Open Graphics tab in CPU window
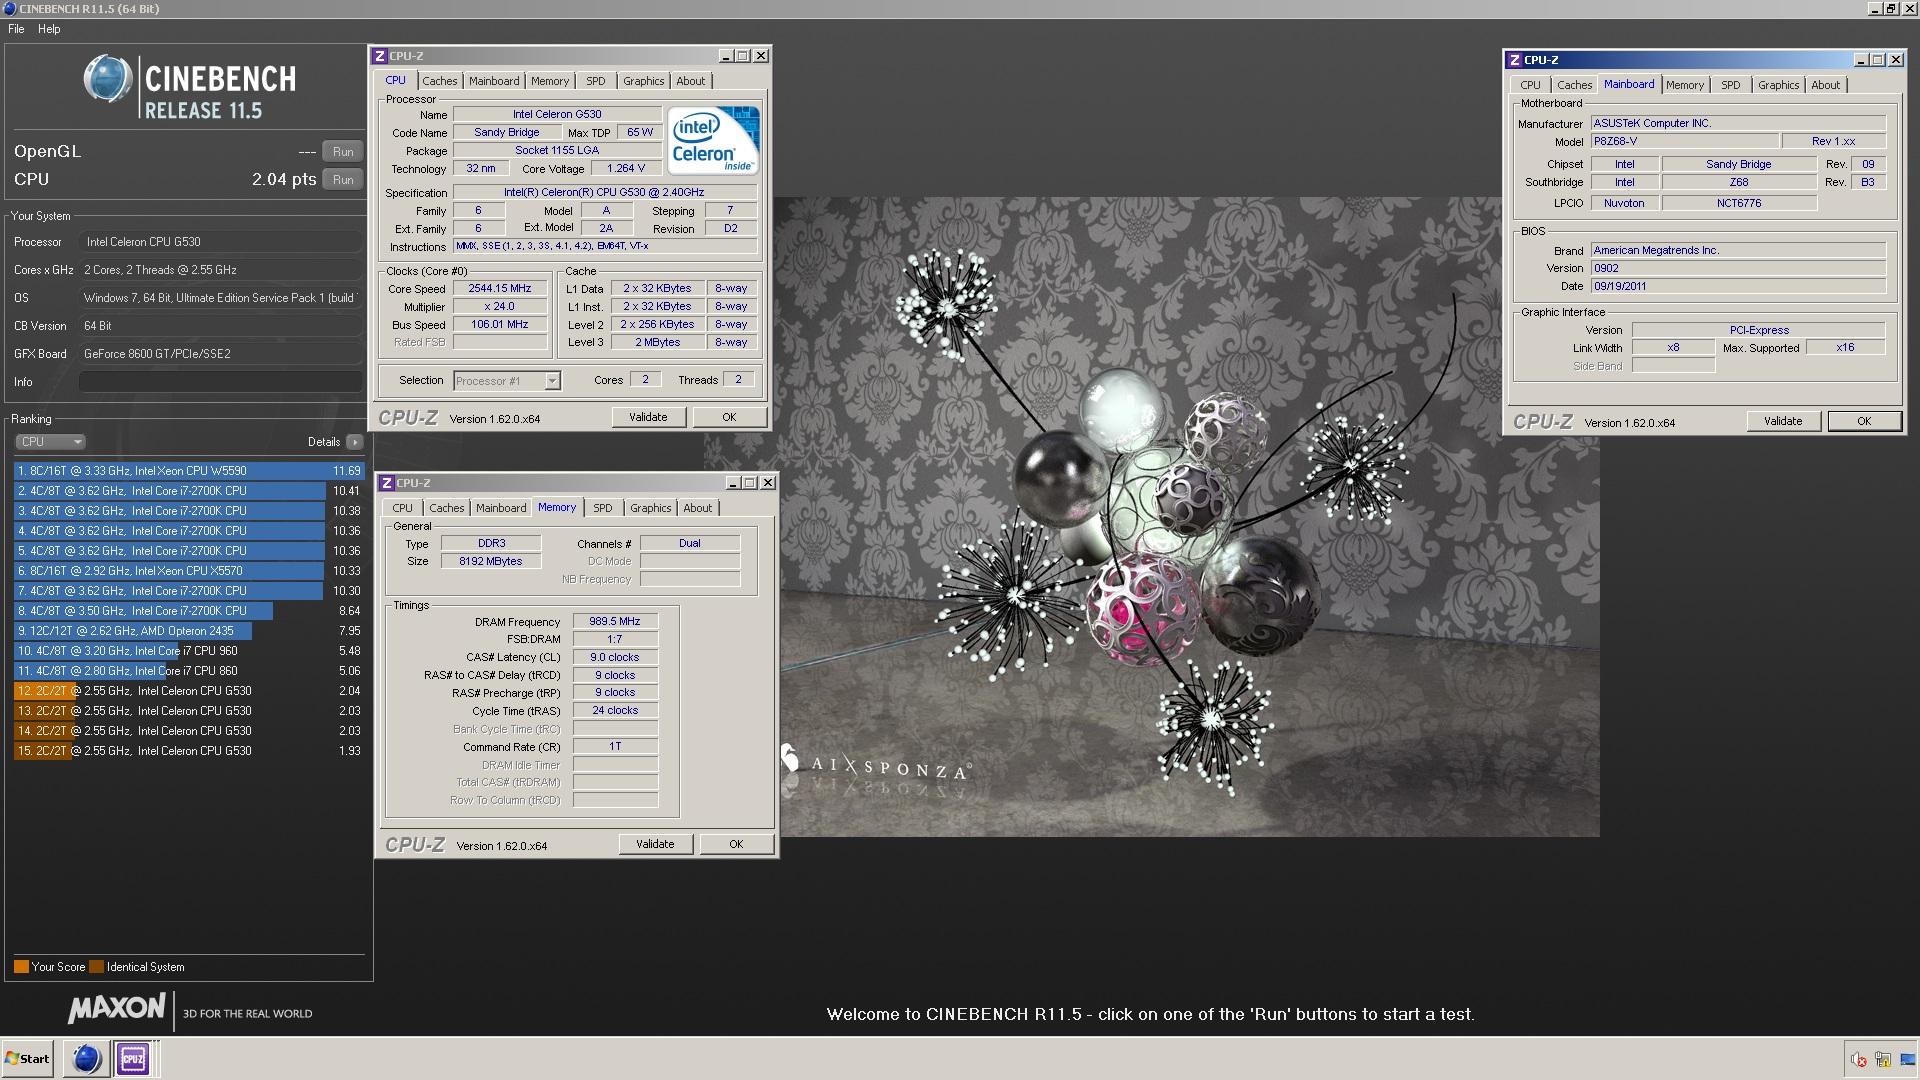The width and height of the screenshot is (1920, 1080). click(x=643, y=81)
